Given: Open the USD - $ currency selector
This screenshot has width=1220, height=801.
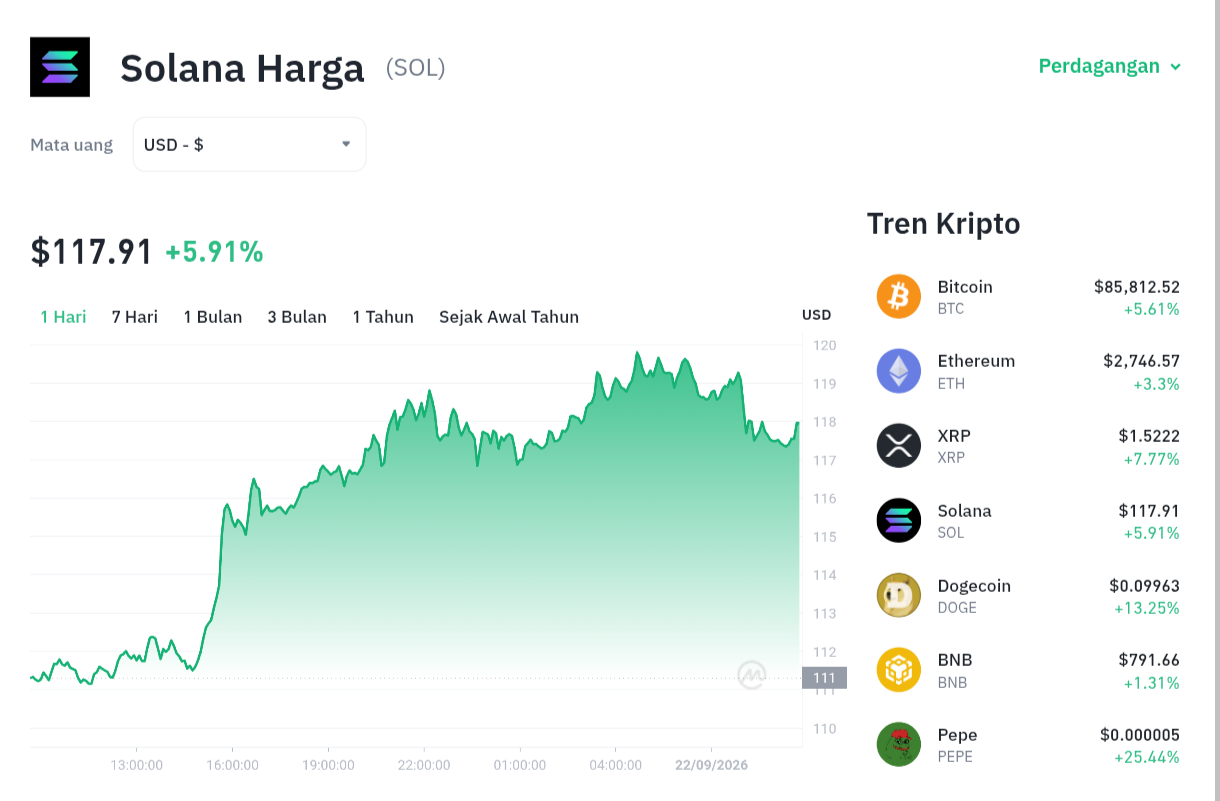Looking at the screenshot, I should click(249, 144).
